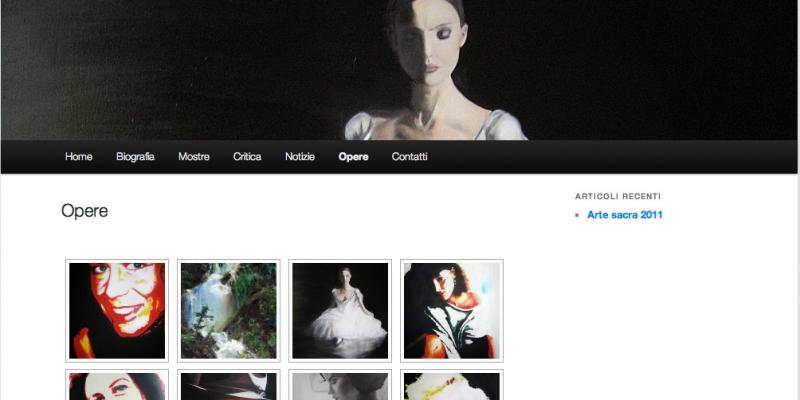View the waterfall painting thumbnail
Viewport: 800px width, 400px height.
(229, 311)
